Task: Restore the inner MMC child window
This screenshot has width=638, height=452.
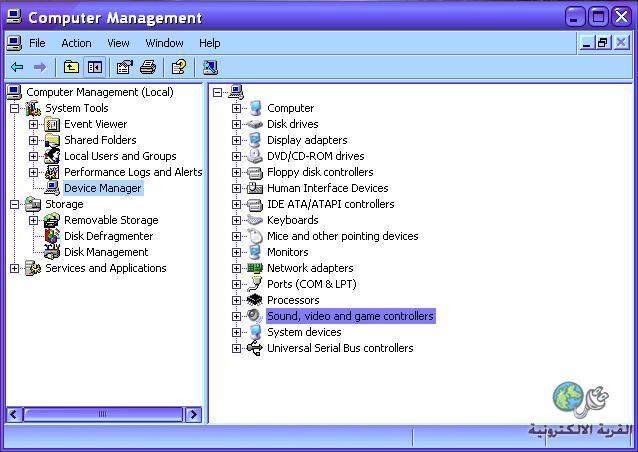Action: pos(603,43)
